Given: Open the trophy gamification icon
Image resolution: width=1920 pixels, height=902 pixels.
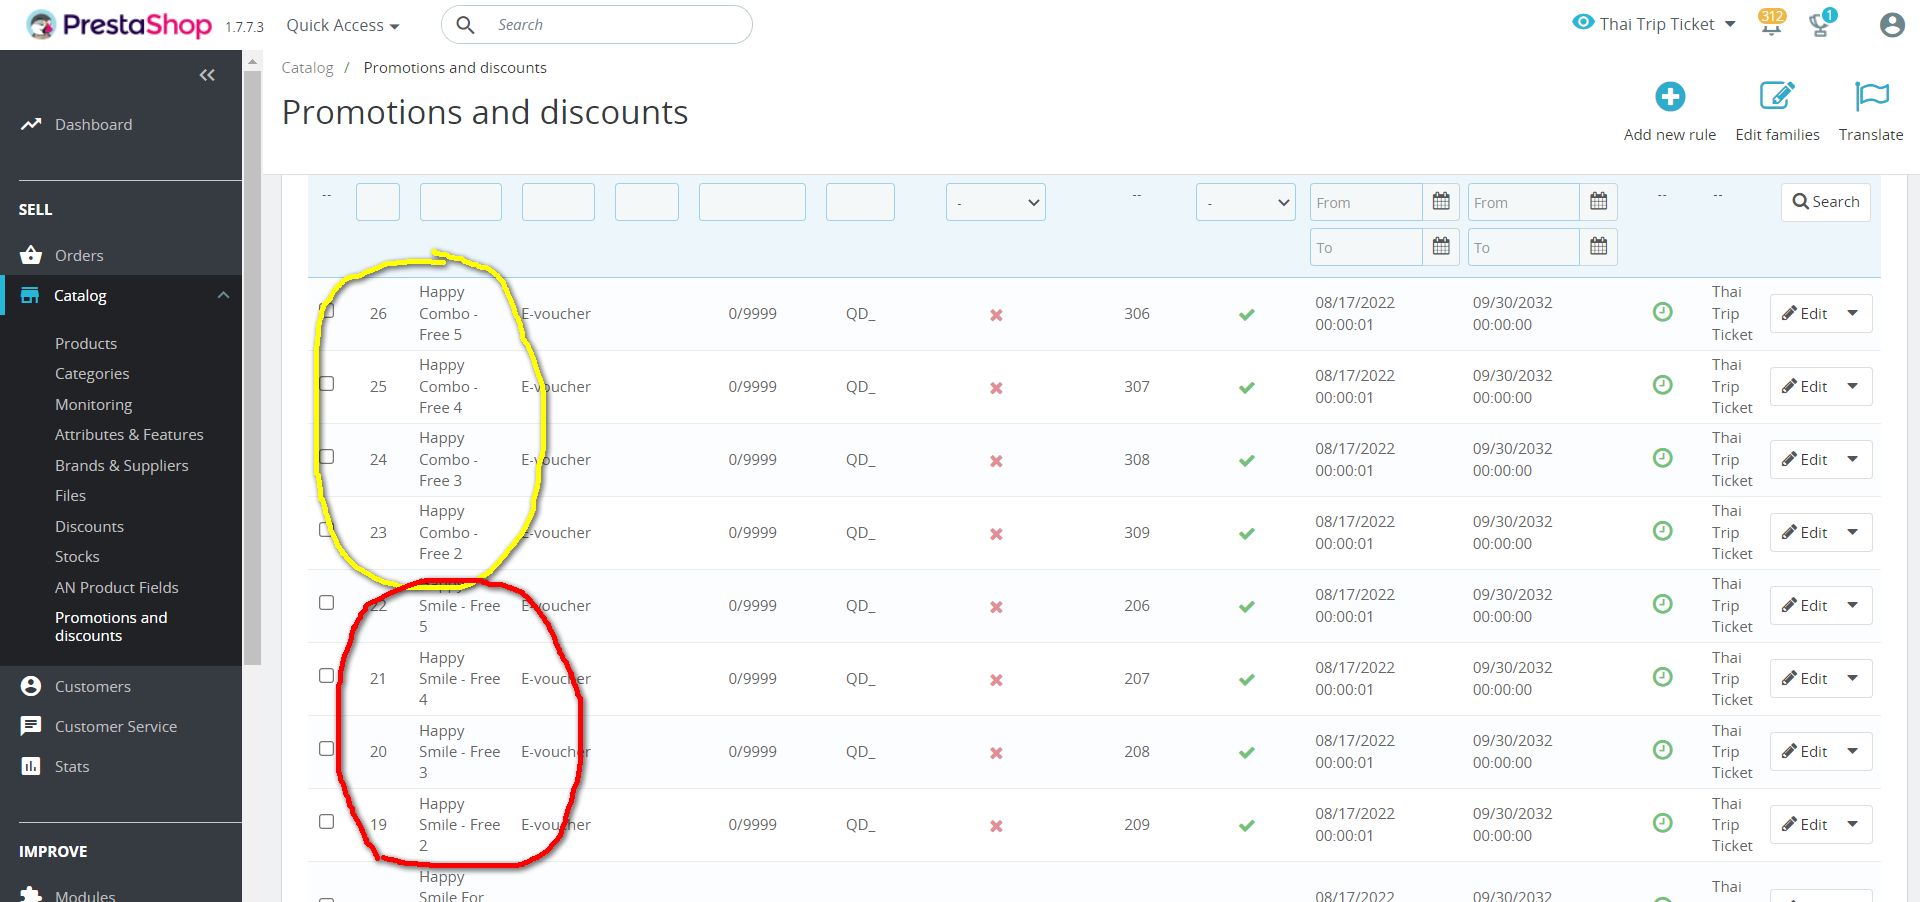Looking at the screenshot, I should tap(1820, 24).
